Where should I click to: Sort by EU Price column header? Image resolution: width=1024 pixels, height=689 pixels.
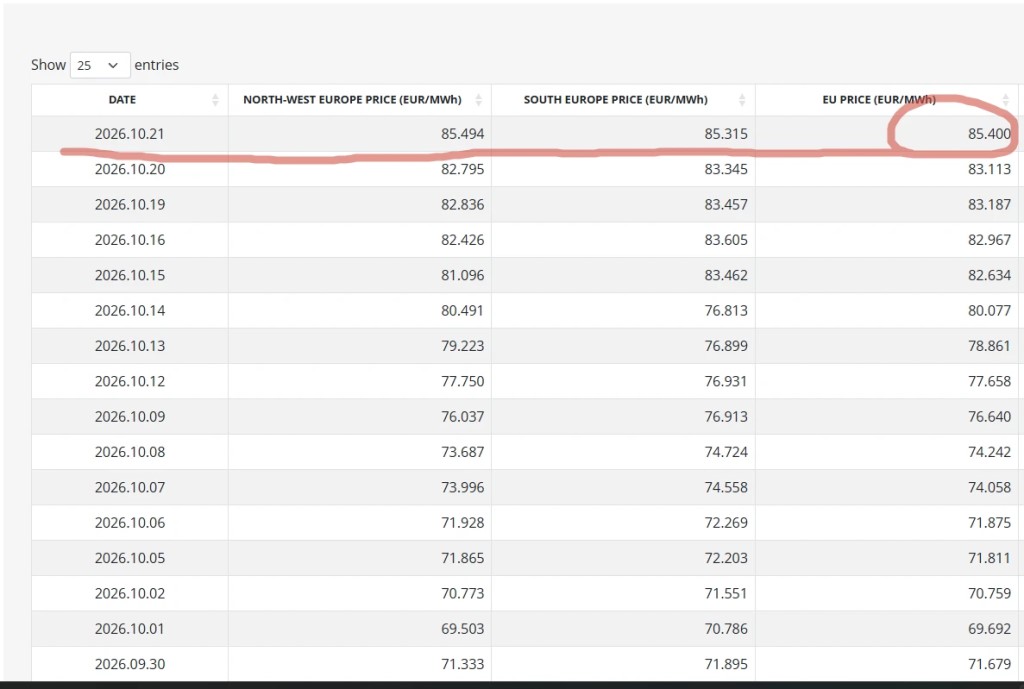click(886, 100)
